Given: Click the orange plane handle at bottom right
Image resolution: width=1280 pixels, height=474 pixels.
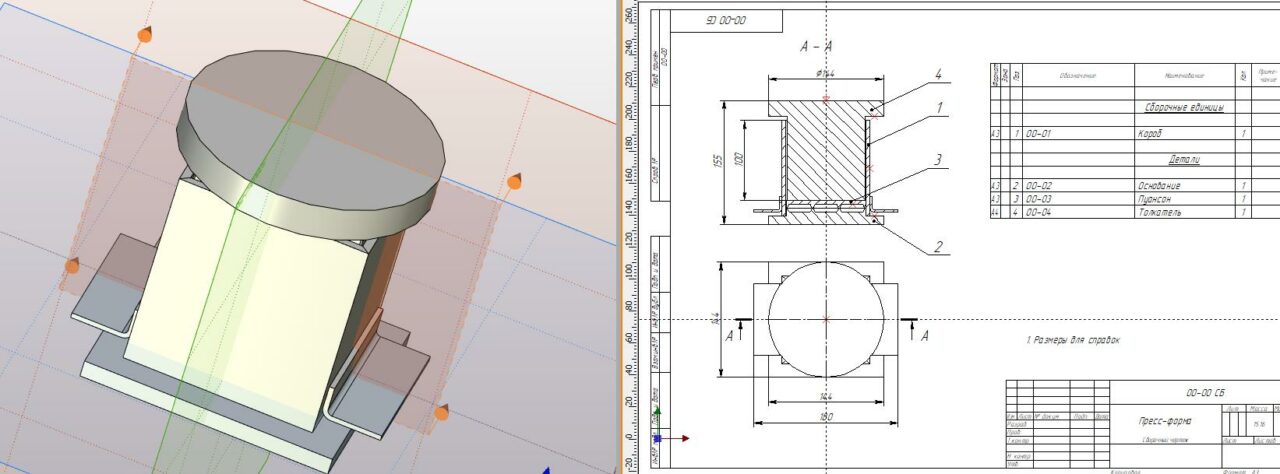Looking at the screenshot, I should pyautogui.click(x=441, y=412).
